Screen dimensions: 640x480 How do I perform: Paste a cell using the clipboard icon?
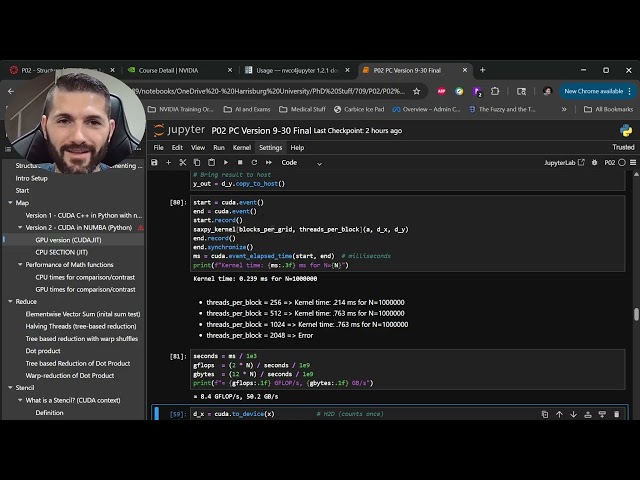coord(211,162)
